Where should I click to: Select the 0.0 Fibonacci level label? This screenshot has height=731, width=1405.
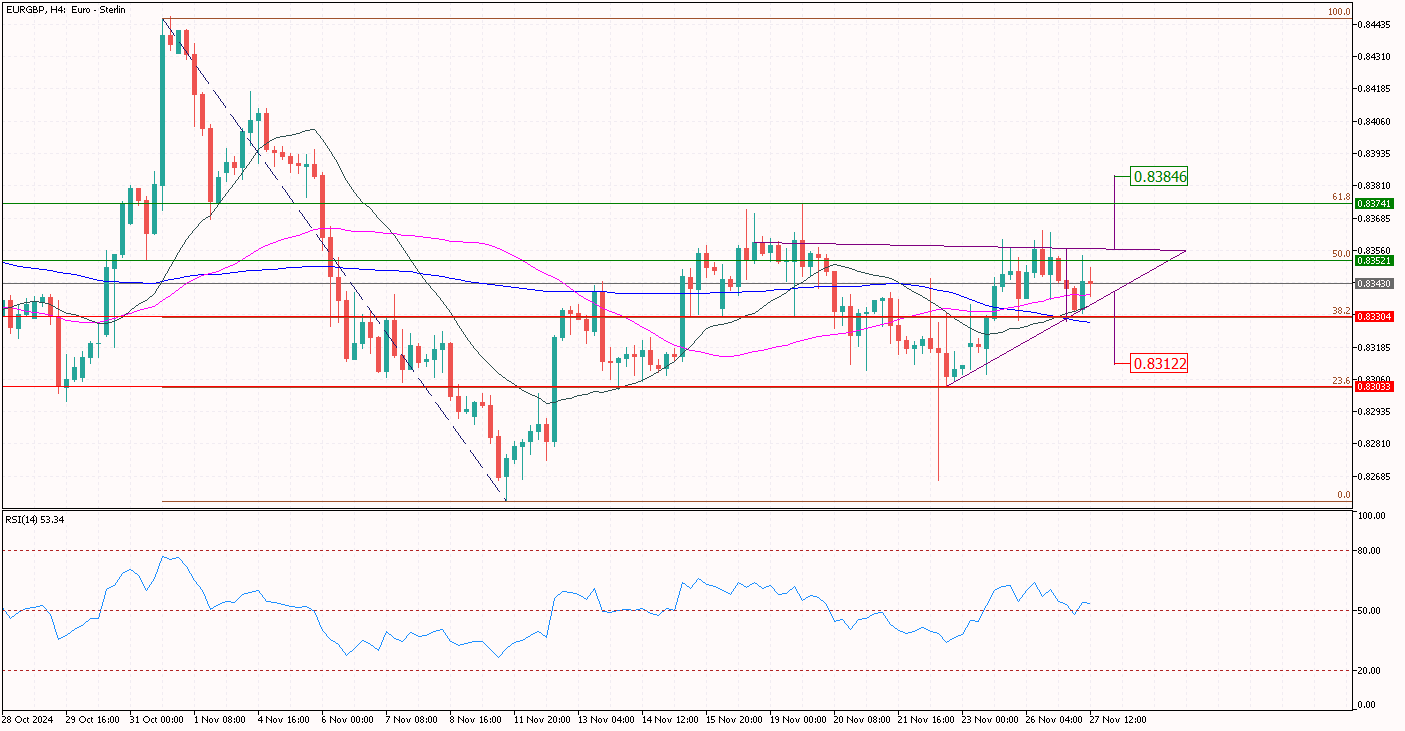tap(1345, 495)
